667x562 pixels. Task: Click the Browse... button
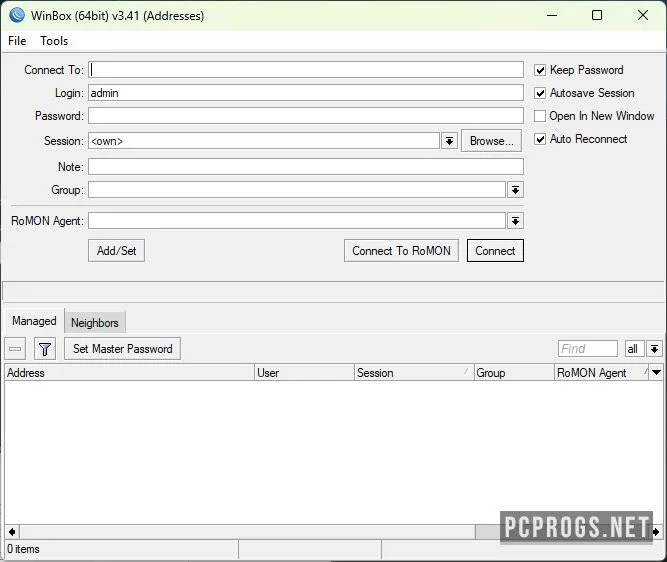[x=491, y=141]
